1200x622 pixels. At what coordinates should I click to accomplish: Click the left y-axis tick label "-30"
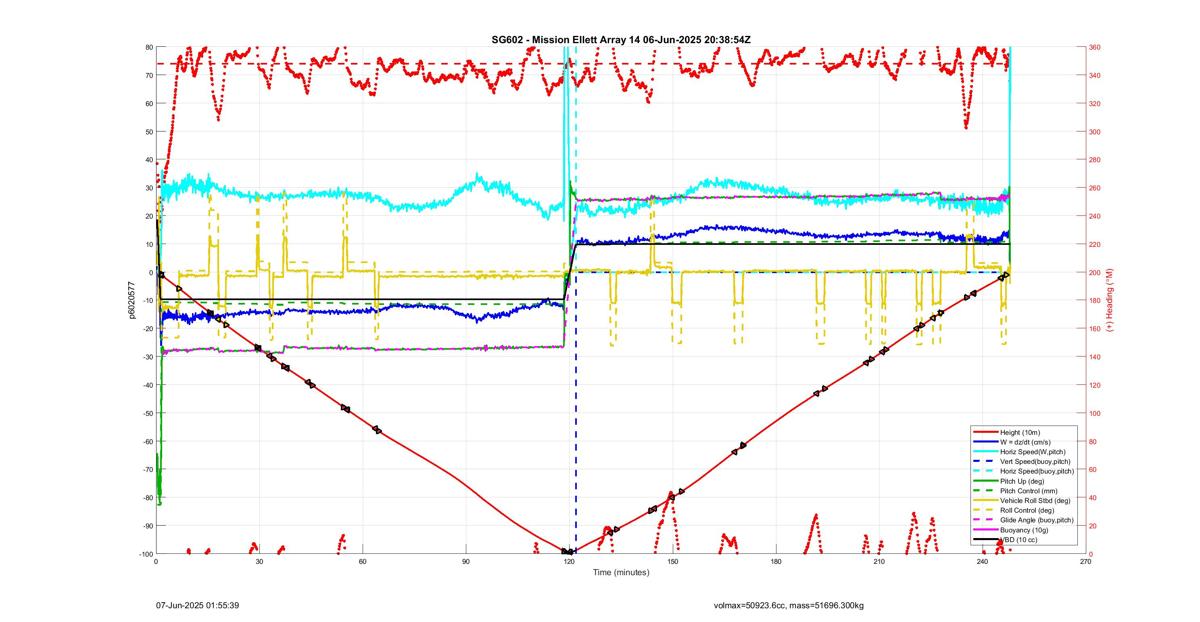[146, 357]
